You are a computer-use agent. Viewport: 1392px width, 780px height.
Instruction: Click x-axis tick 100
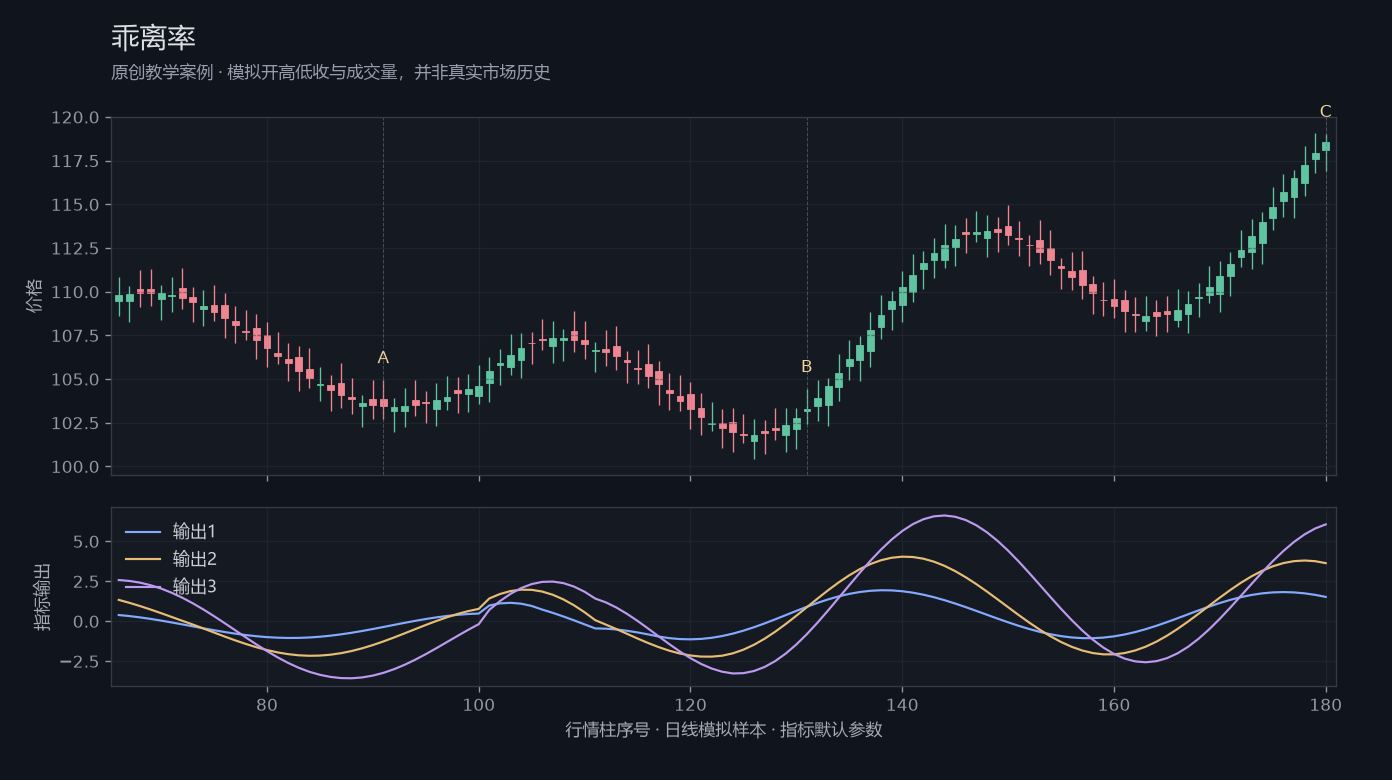pyautogui.click(x=479, y=704)
